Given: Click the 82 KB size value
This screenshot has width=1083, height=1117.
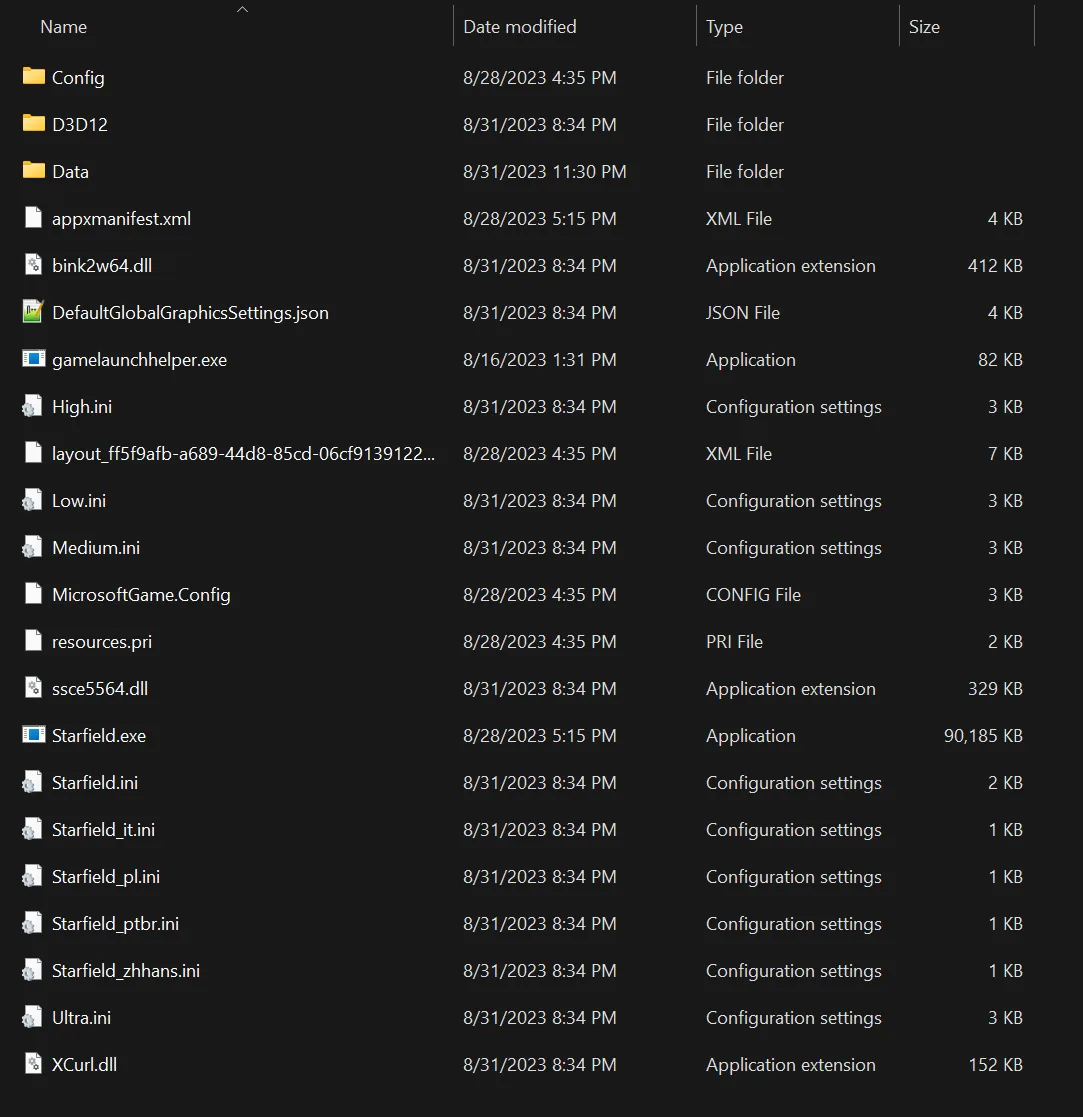Looking at the screenshot, I should coord(1000,360).
